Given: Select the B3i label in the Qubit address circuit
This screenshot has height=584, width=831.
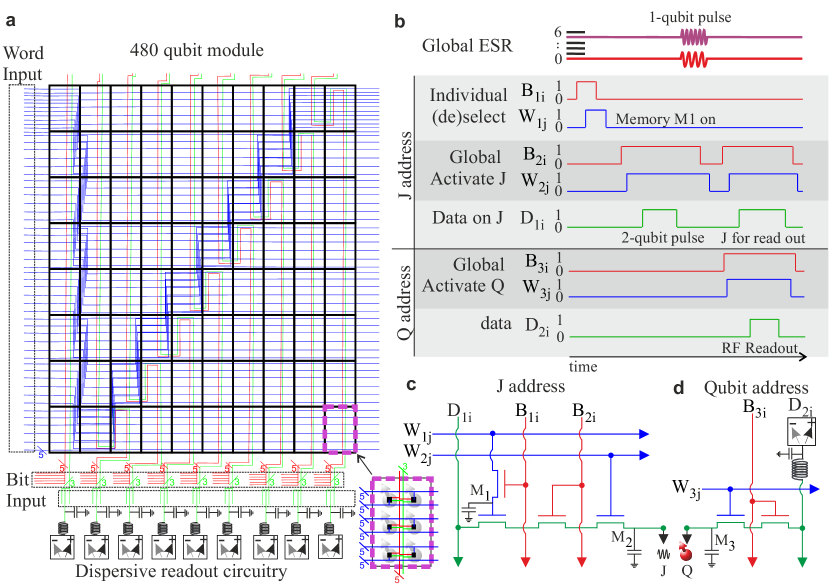Looking at the screenshot, I should click(x=755, y=409).
